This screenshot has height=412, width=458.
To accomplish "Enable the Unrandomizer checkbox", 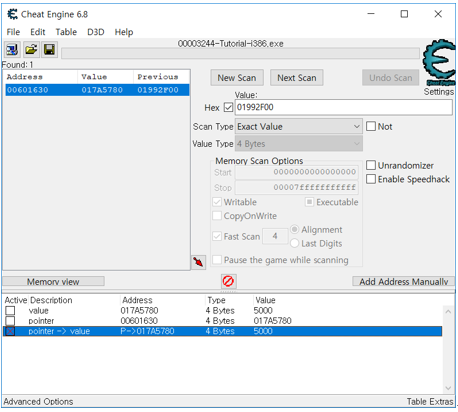I will click(x=371, y=165).
